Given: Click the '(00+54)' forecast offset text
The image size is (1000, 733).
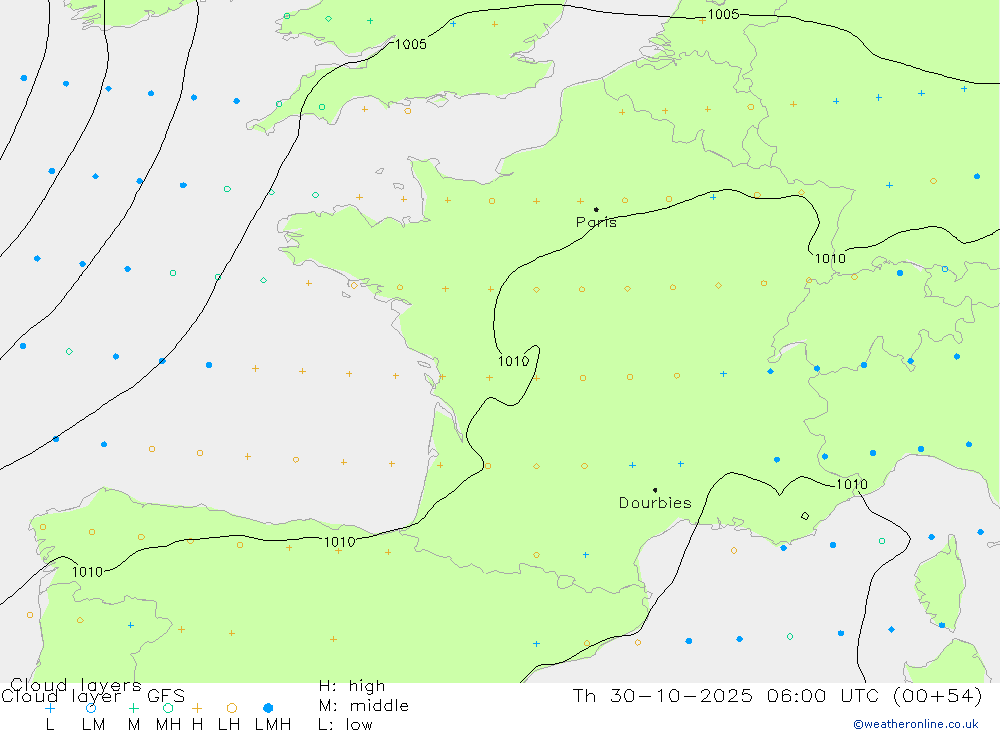Looking at the screenshot, I should pos(938,695).
